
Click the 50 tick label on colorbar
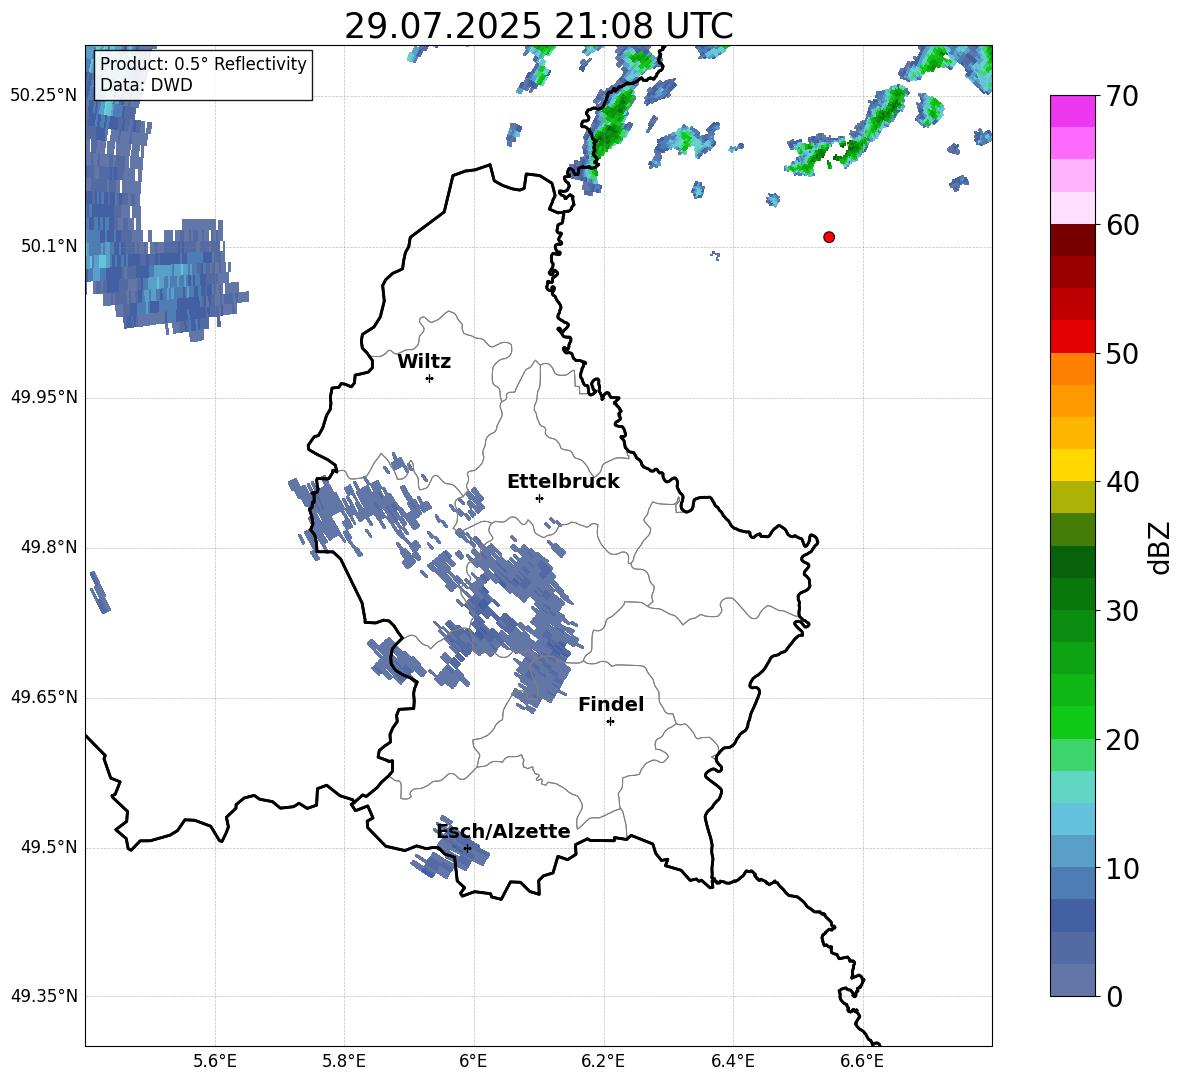coord(1122,353)
